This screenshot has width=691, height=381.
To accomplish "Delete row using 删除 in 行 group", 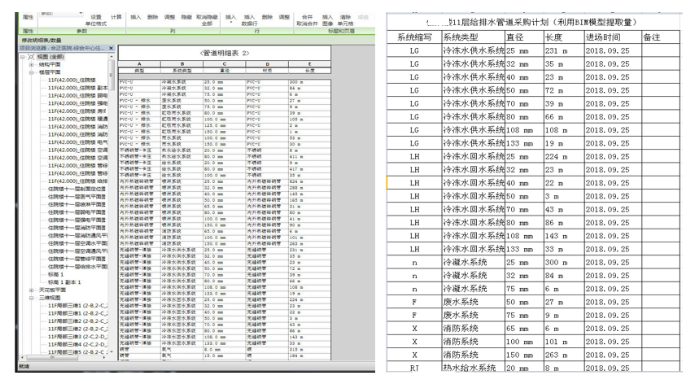I will point(267,17).
